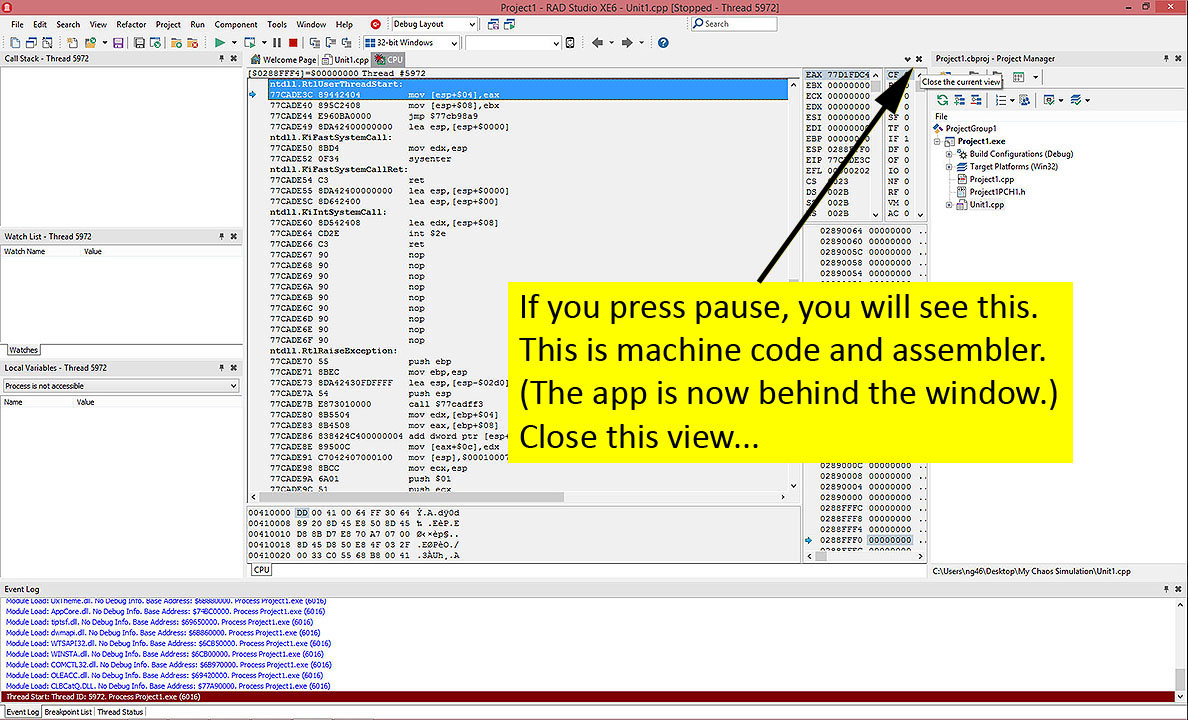
Task: Select Project1PCH1.h in the project tree
Action: 997,192
